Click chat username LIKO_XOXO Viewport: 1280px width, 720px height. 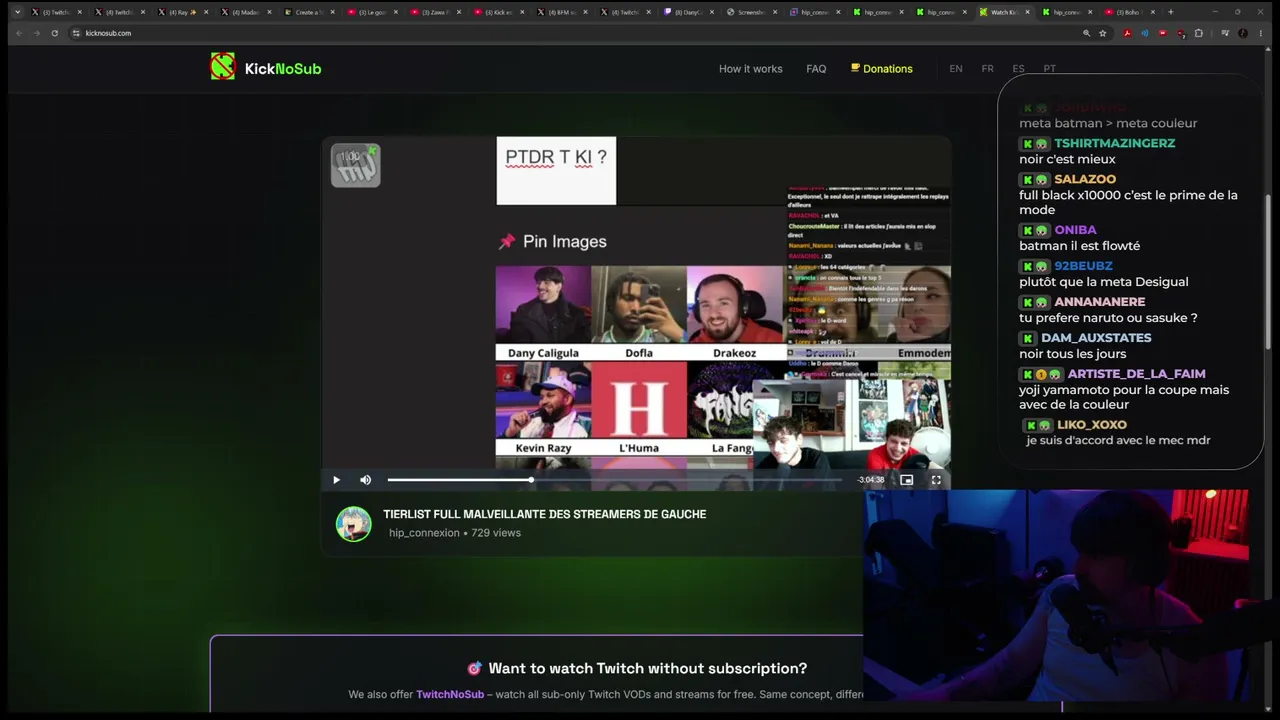[1092, 425]
